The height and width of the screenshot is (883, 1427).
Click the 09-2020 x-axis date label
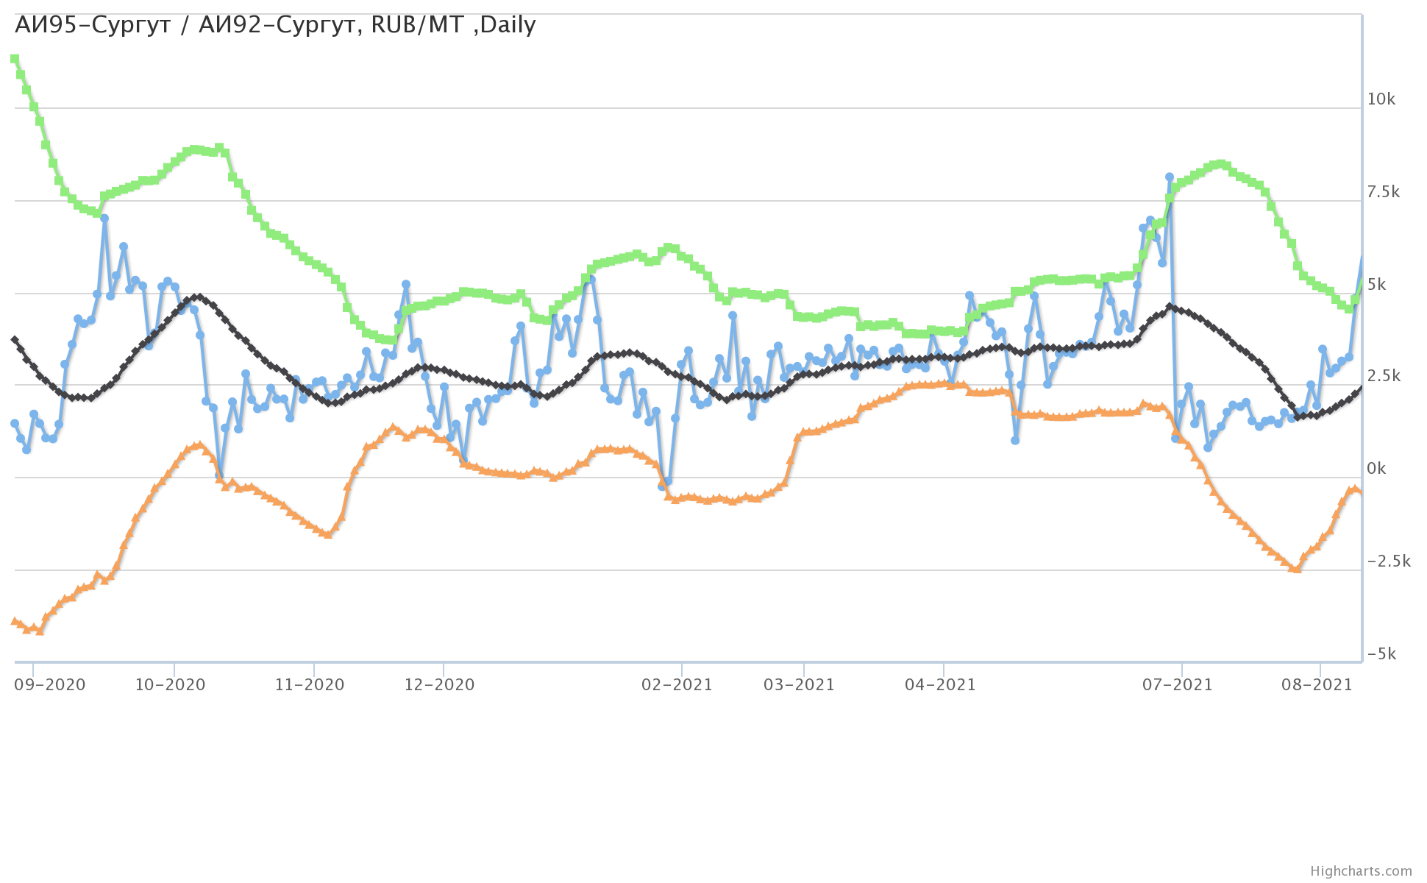50,685
